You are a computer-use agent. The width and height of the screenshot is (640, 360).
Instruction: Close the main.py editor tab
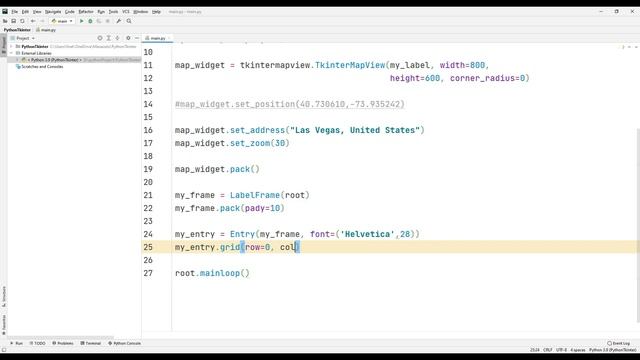point(169,38)
